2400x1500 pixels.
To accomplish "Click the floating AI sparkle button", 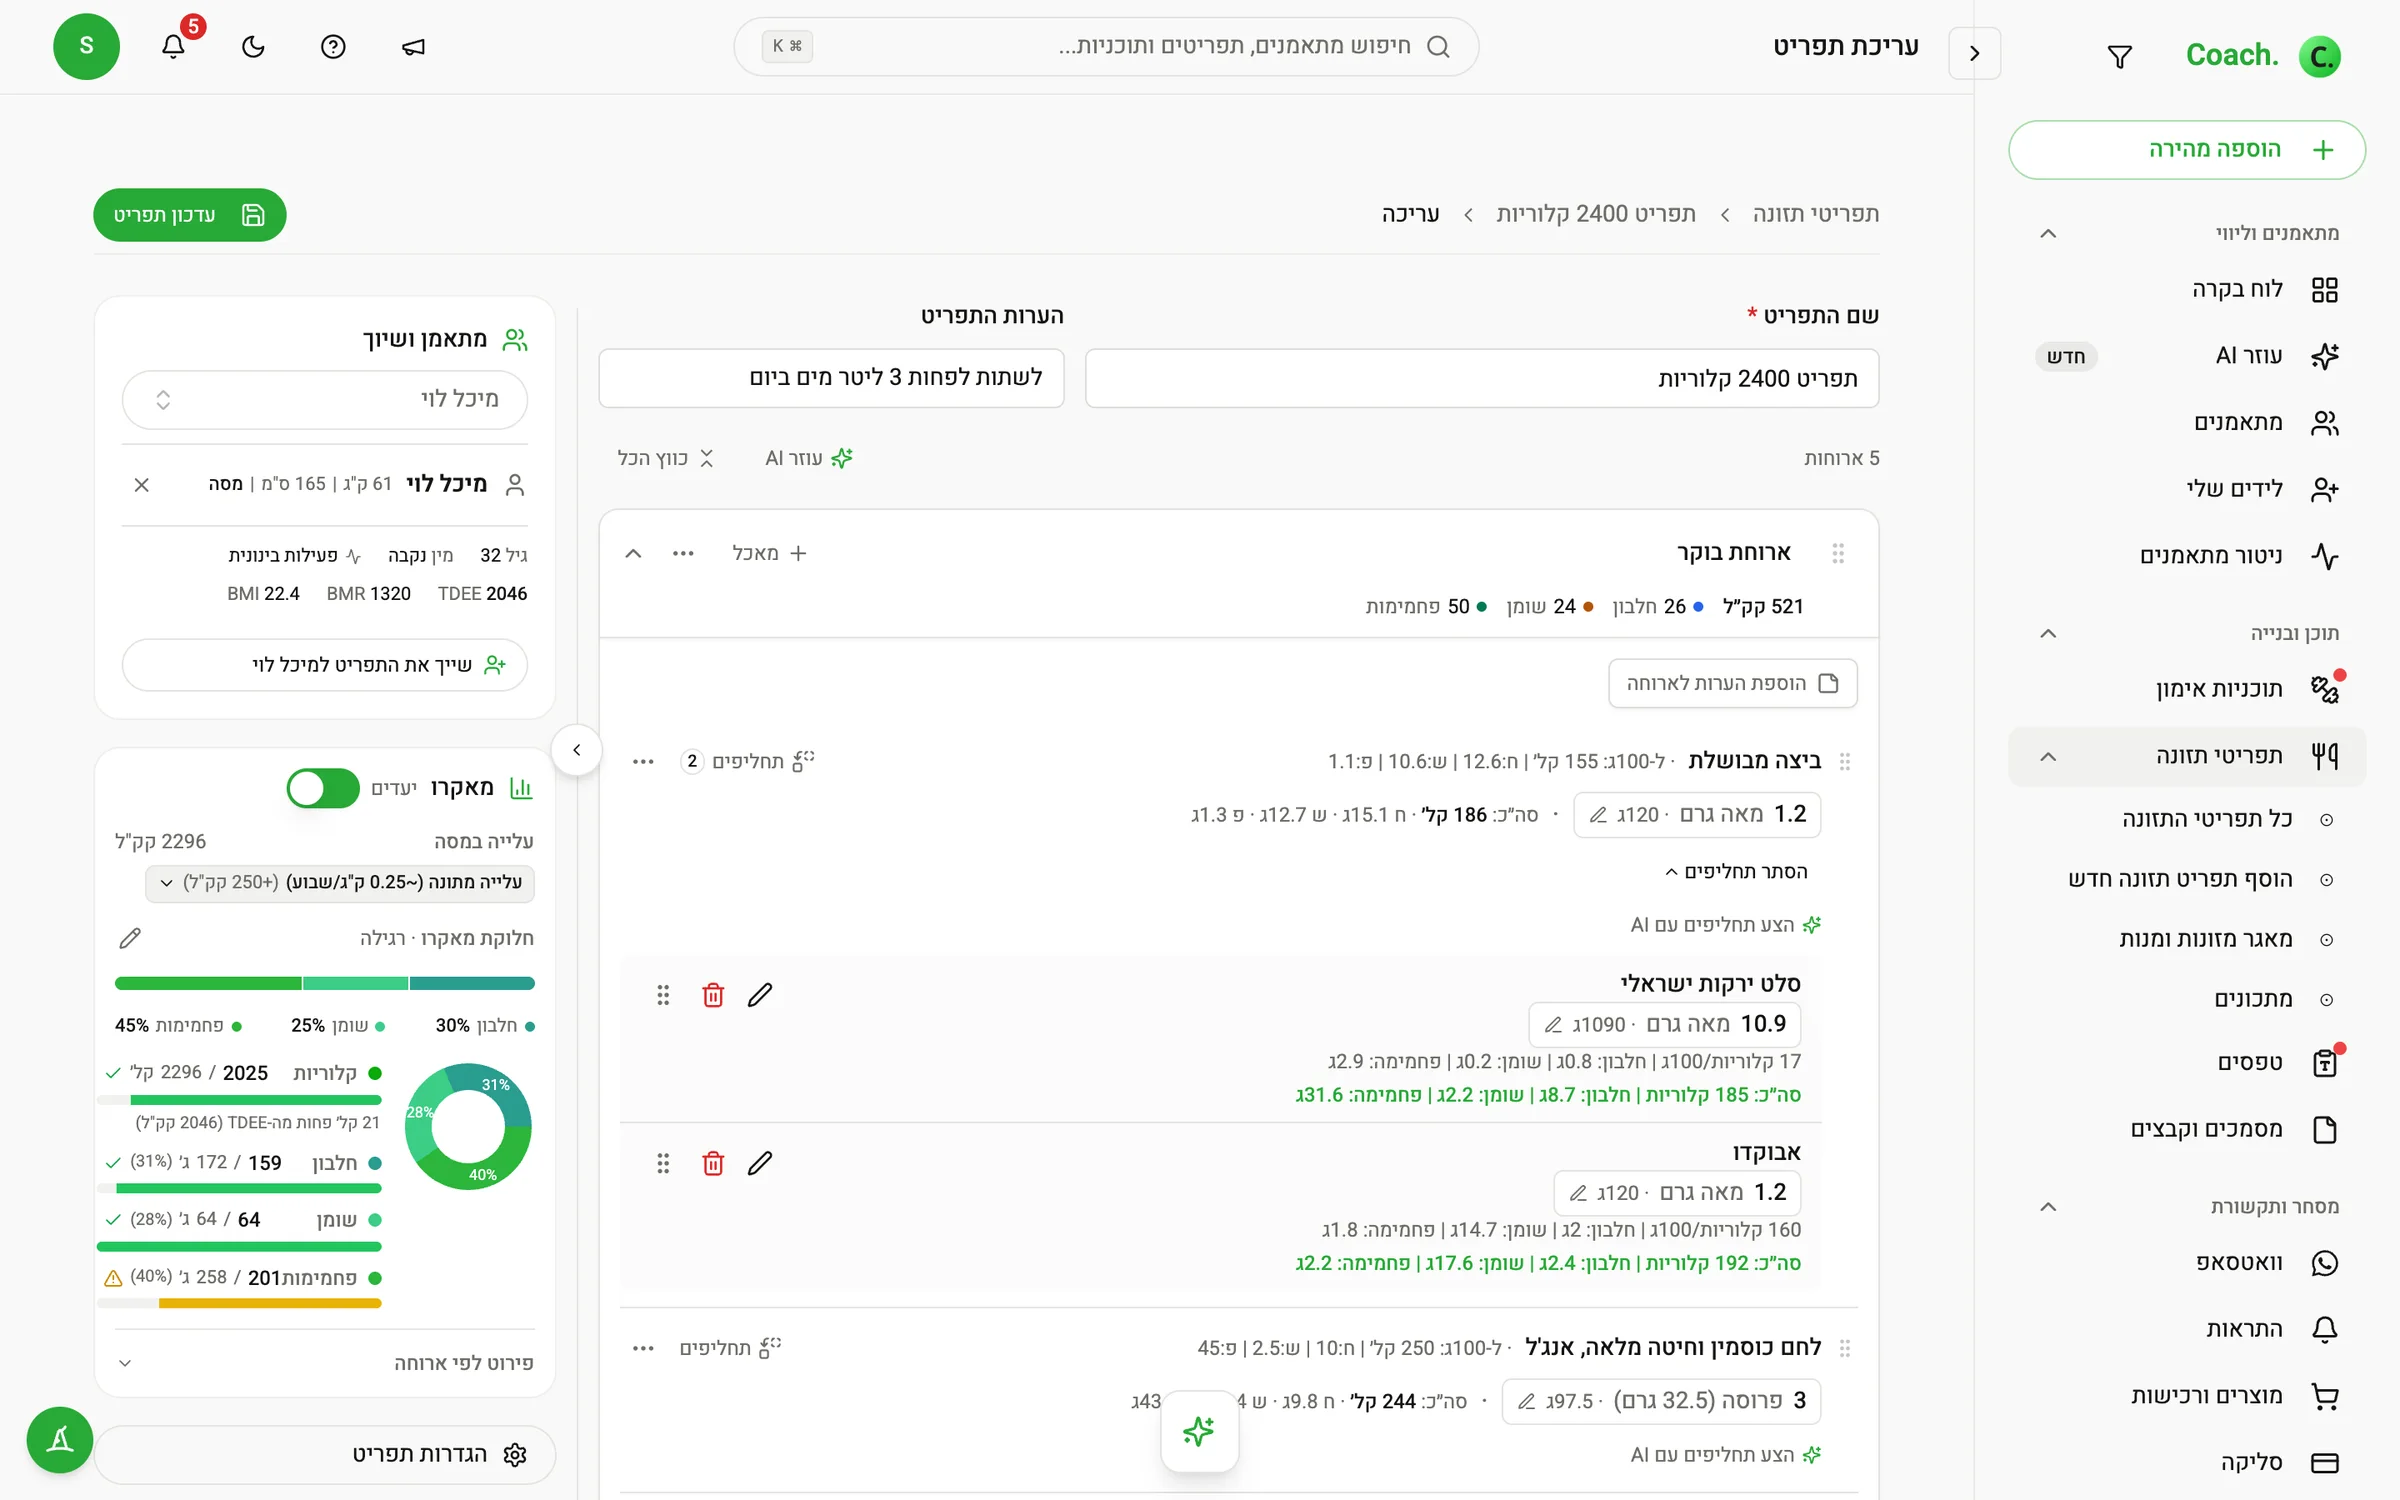I will [1199, 1431].
